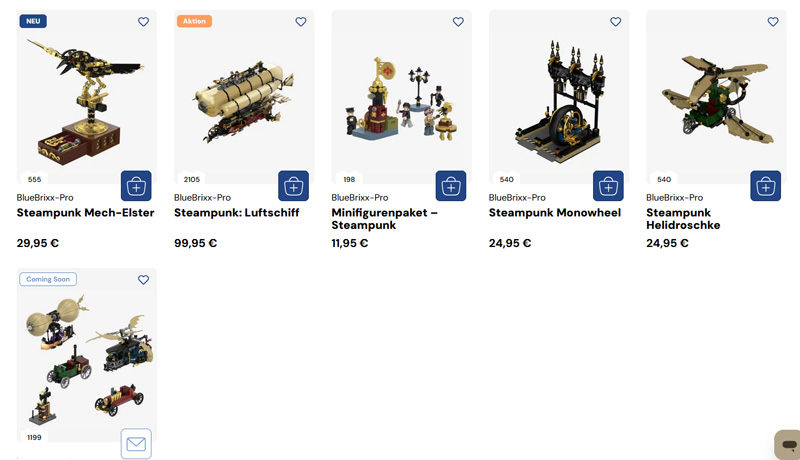Add Steampunk Luftschiff to cart via basket icon
This screenshot has width=800, height=460.
click(293, 186)
